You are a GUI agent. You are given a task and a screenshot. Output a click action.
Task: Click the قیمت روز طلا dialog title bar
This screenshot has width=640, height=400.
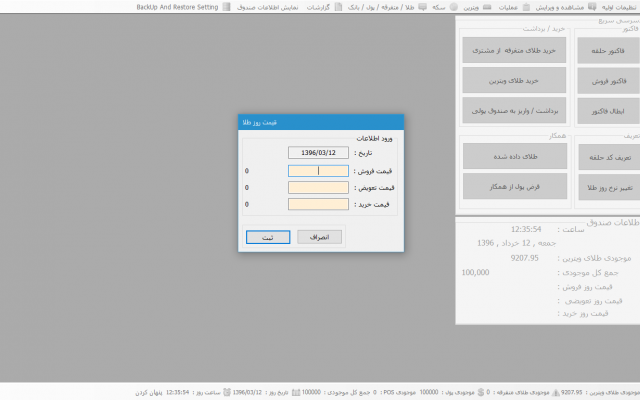(x=321, y=122)
